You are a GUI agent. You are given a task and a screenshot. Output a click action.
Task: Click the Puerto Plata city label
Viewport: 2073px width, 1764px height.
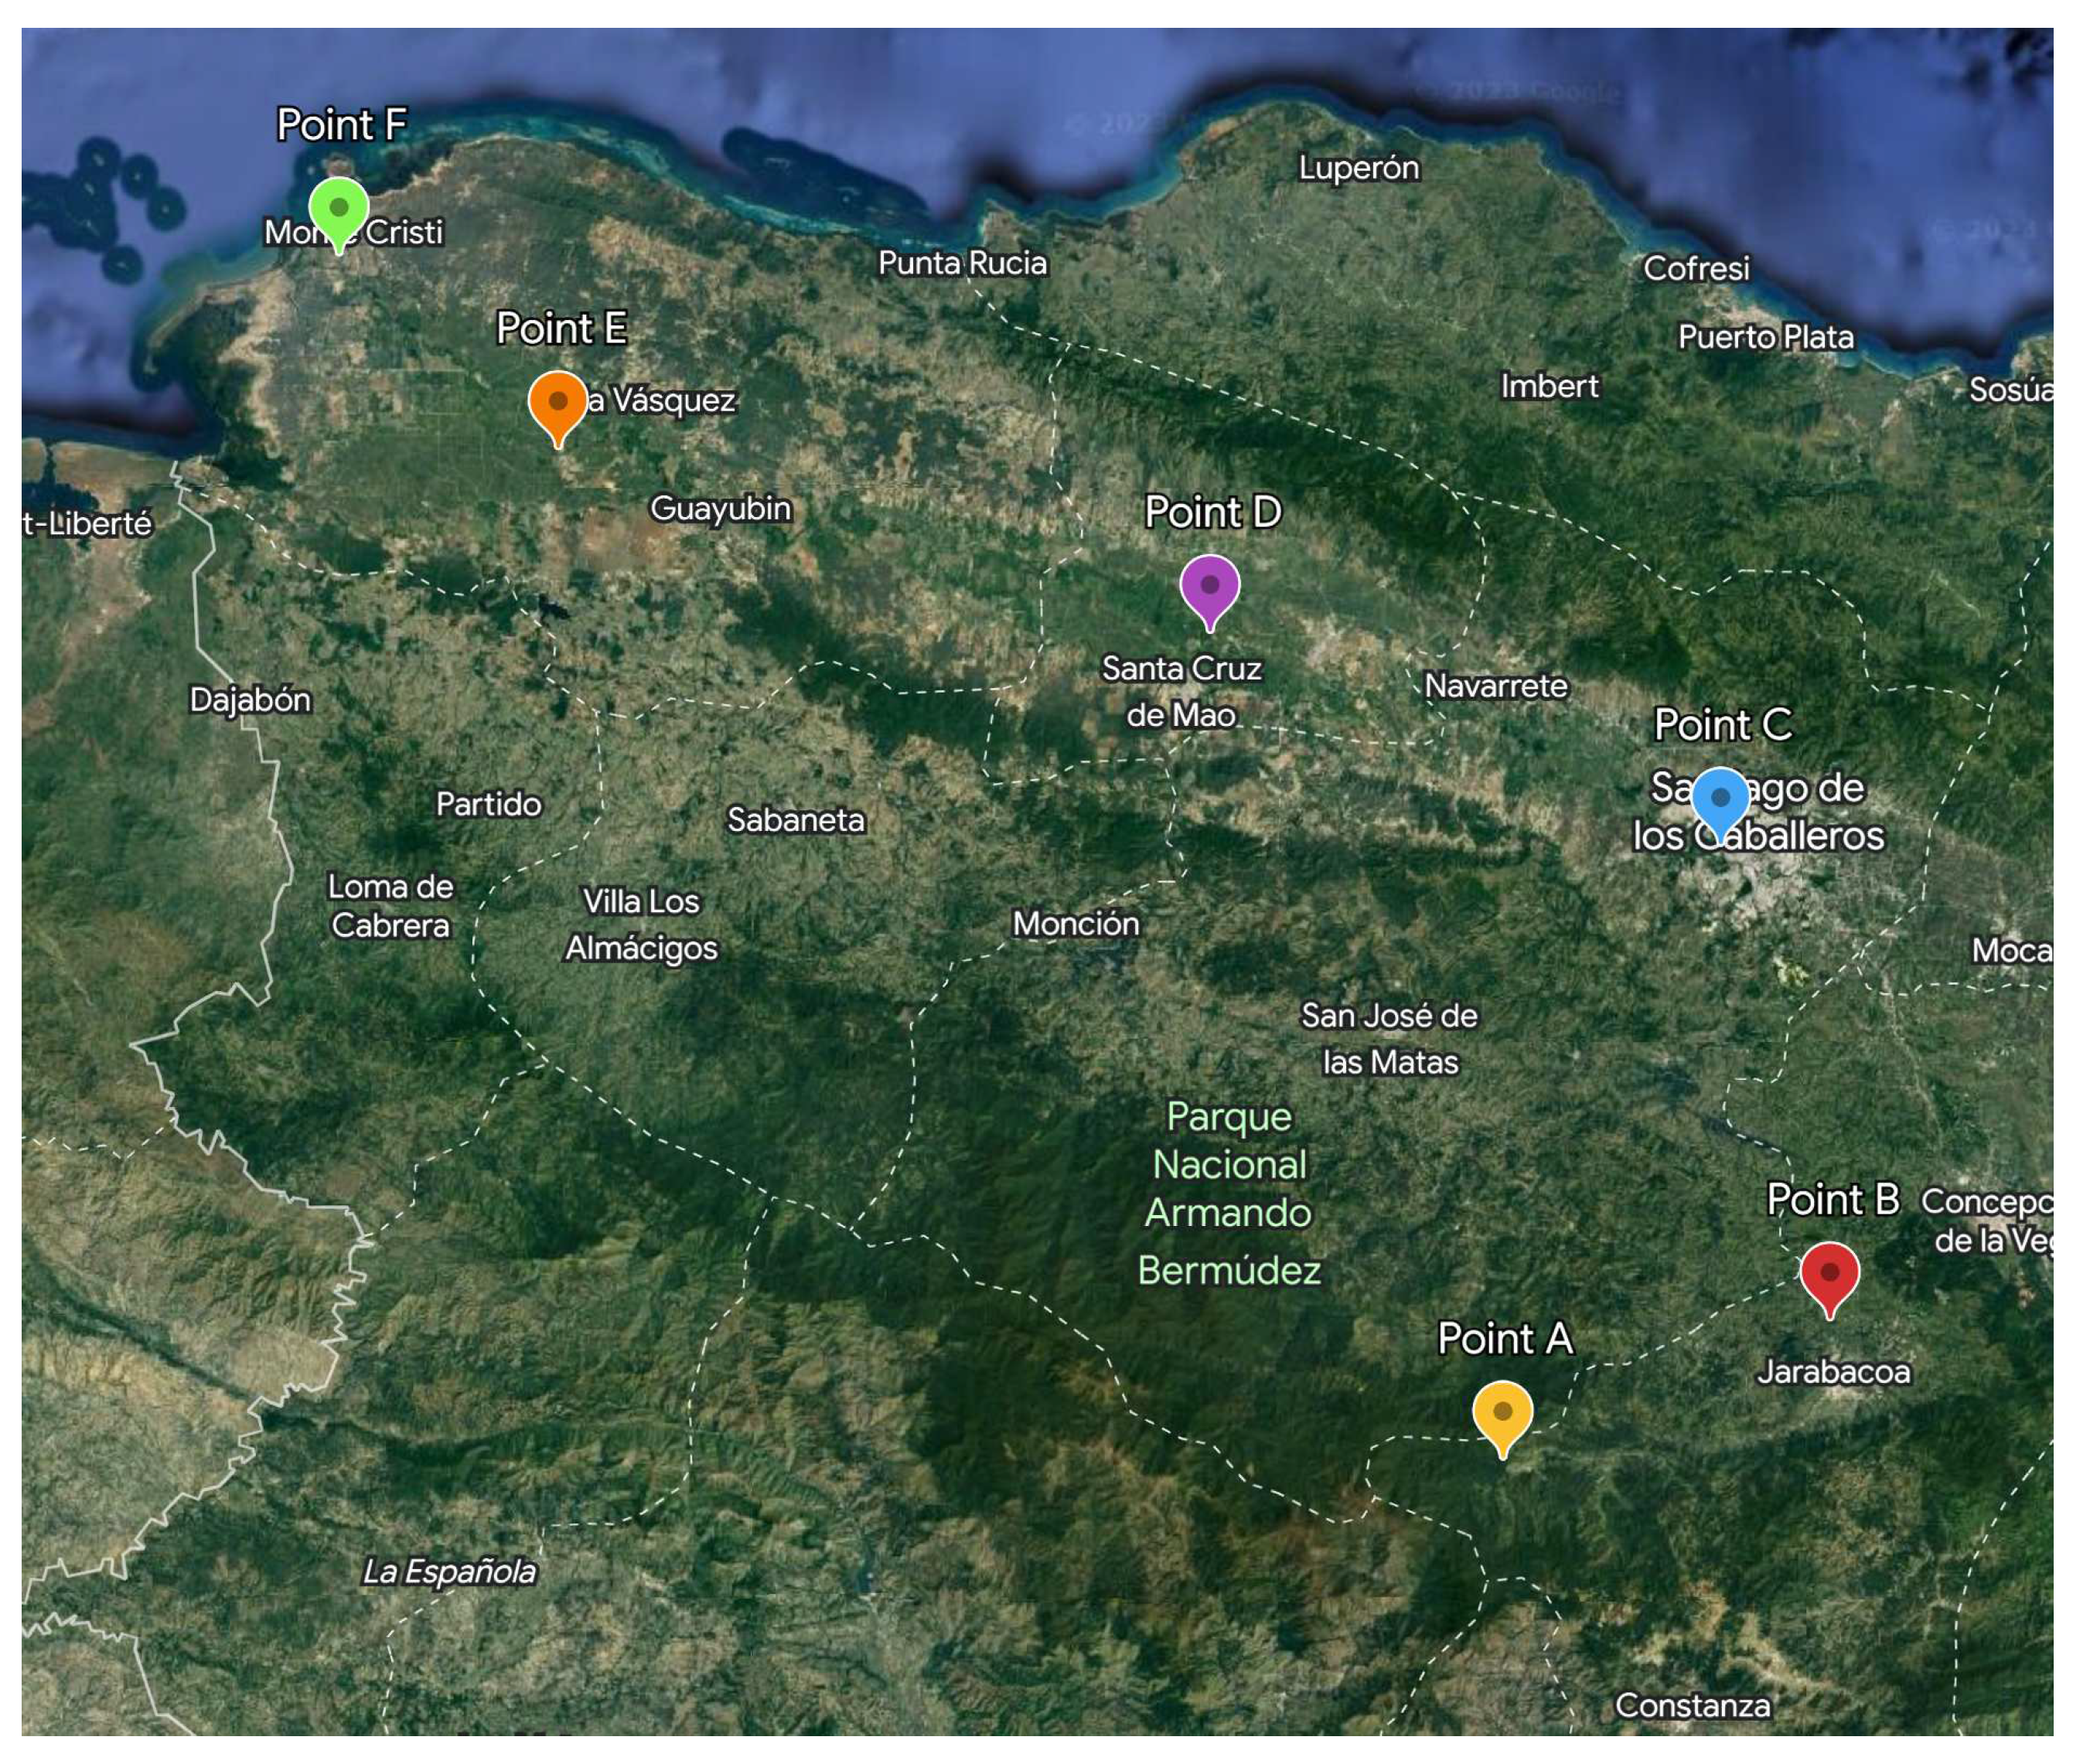(1765, 337)
